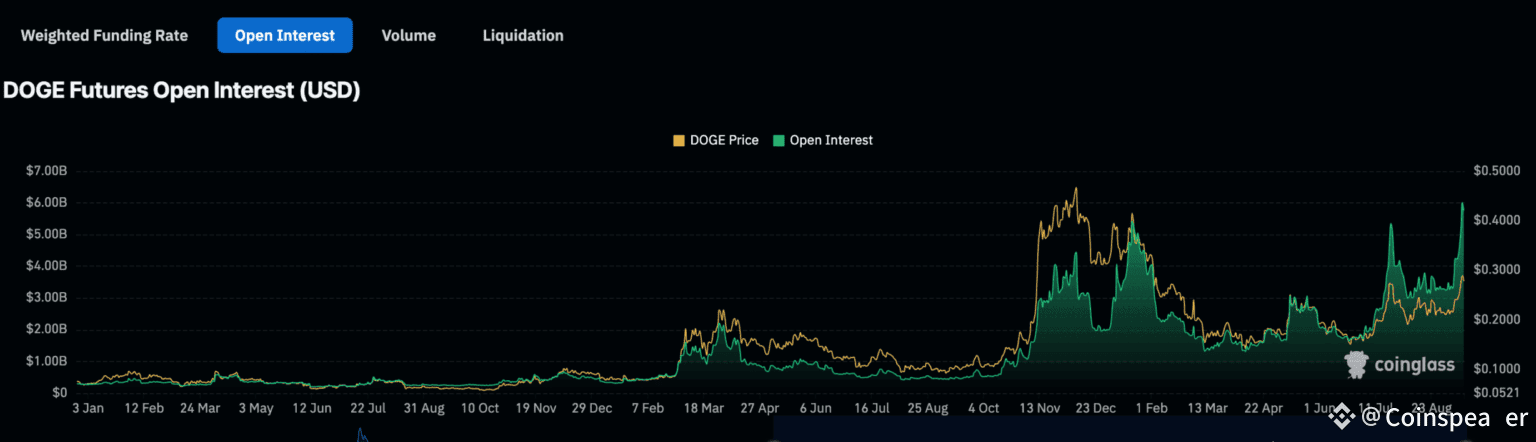Image resolution: width=1536 pixels, height=442 pixels.
Task: Click the 1 Feb date on x-axis
Action: [1153, 409]
